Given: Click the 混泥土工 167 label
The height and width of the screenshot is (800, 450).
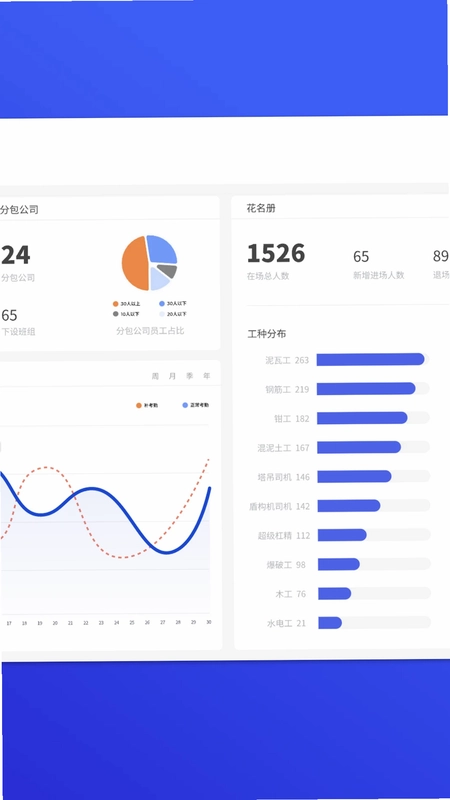Looking at the screenshot, I should click(284, 448).
